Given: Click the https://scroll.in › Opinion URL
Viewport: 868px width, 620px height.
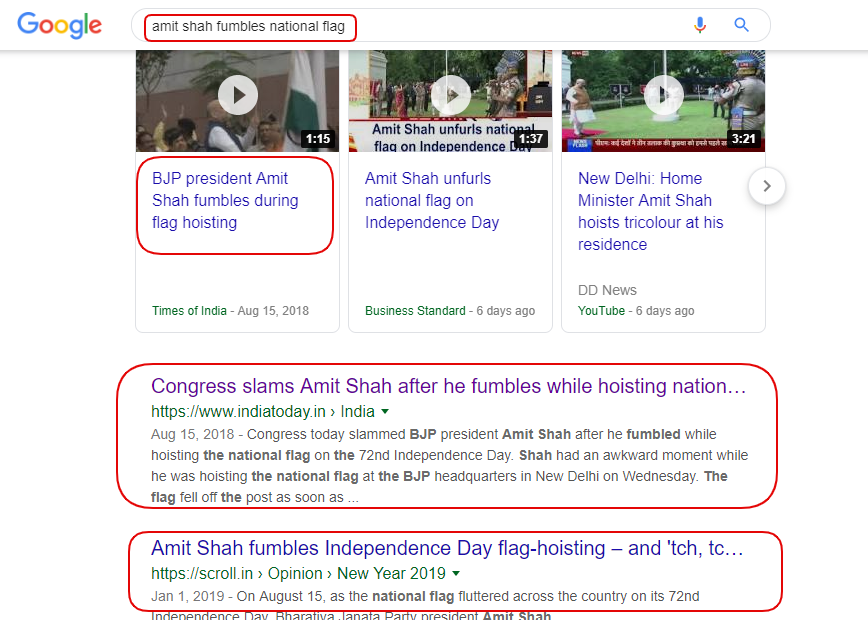Looking at the screenshot, I should pyautogui.click(x=298, y=574).
